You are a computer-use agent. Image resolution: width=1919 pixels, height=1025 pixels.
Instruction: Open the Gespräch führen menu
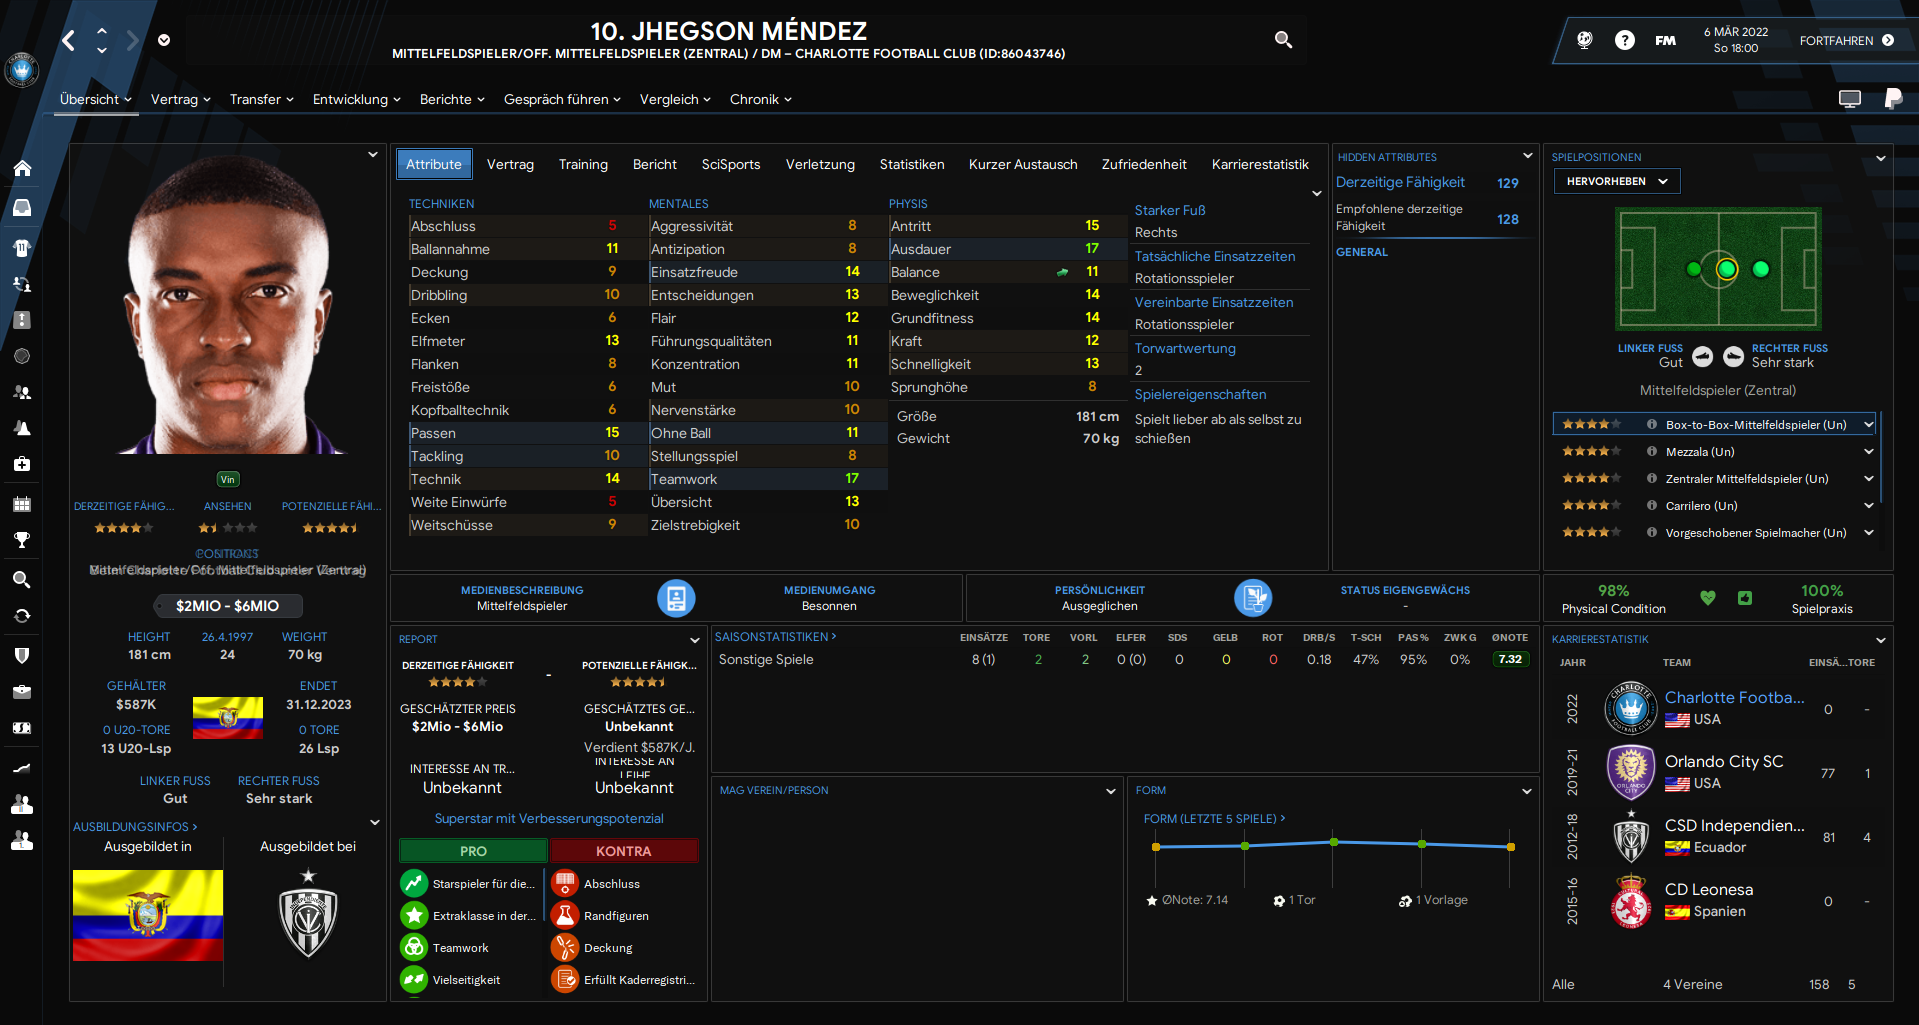(x=562, y=99)
